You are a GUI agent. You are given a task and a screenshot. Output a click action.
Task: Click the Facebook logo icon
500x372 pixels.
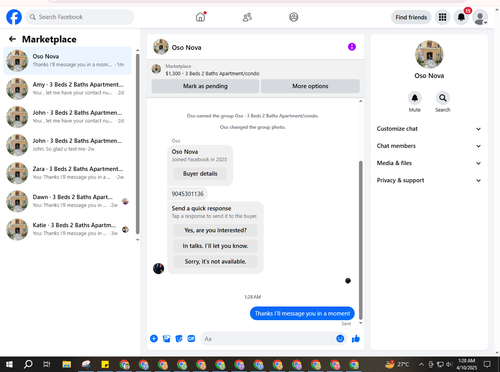click(14, 17)
